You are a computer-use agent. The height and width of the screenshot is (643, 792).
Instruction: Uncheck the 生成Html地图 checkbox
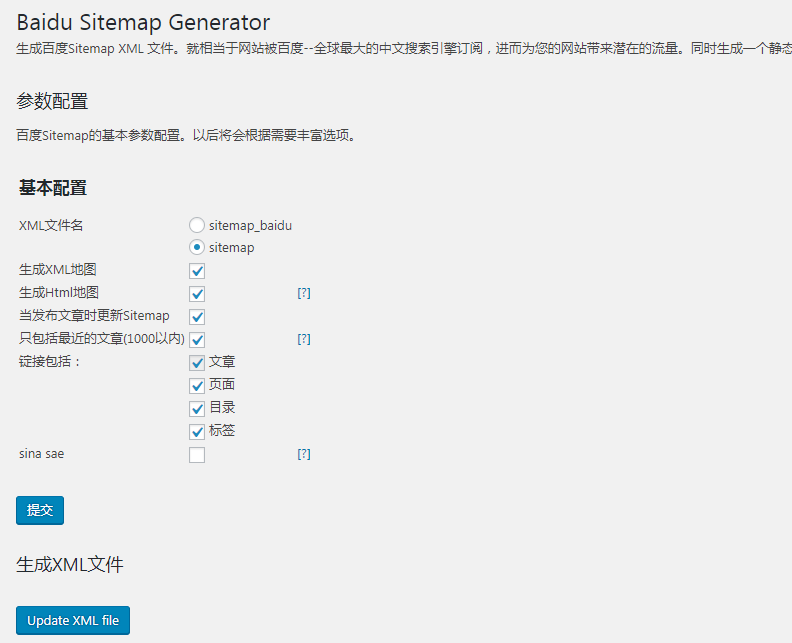[197, 294]
